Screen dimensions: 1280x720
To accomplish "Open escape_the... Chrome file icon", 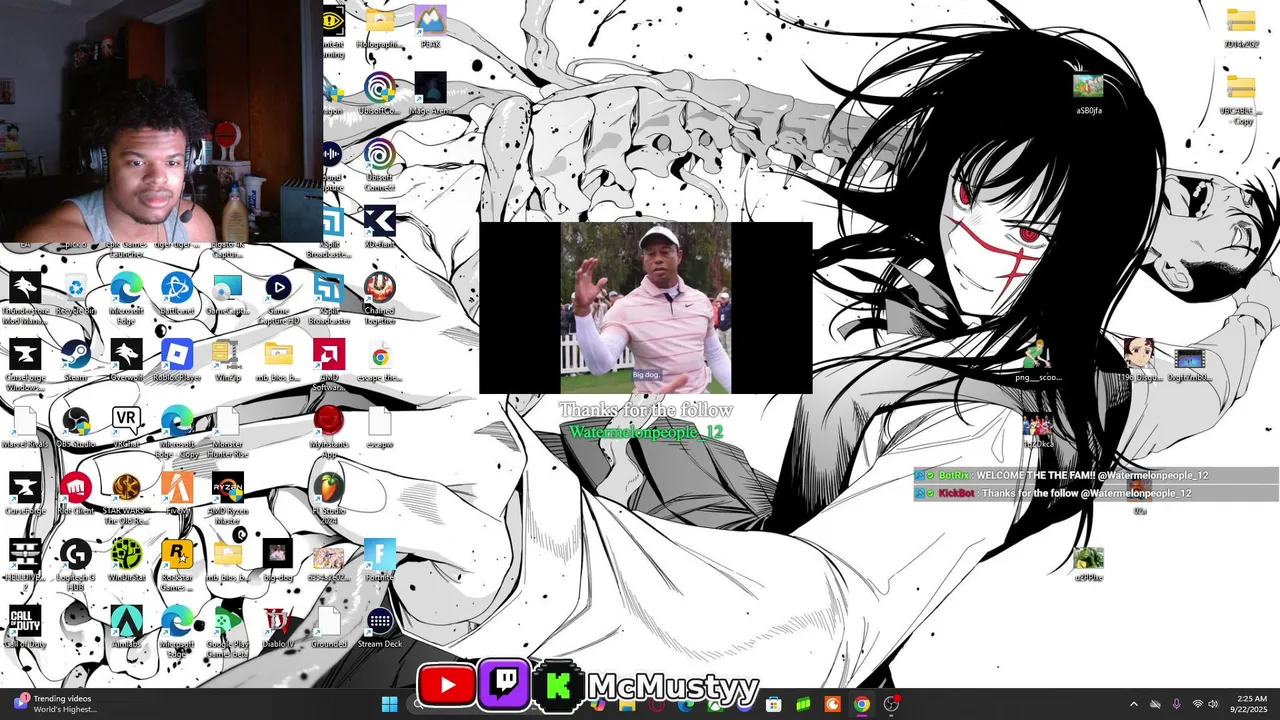I will point(379,361).
